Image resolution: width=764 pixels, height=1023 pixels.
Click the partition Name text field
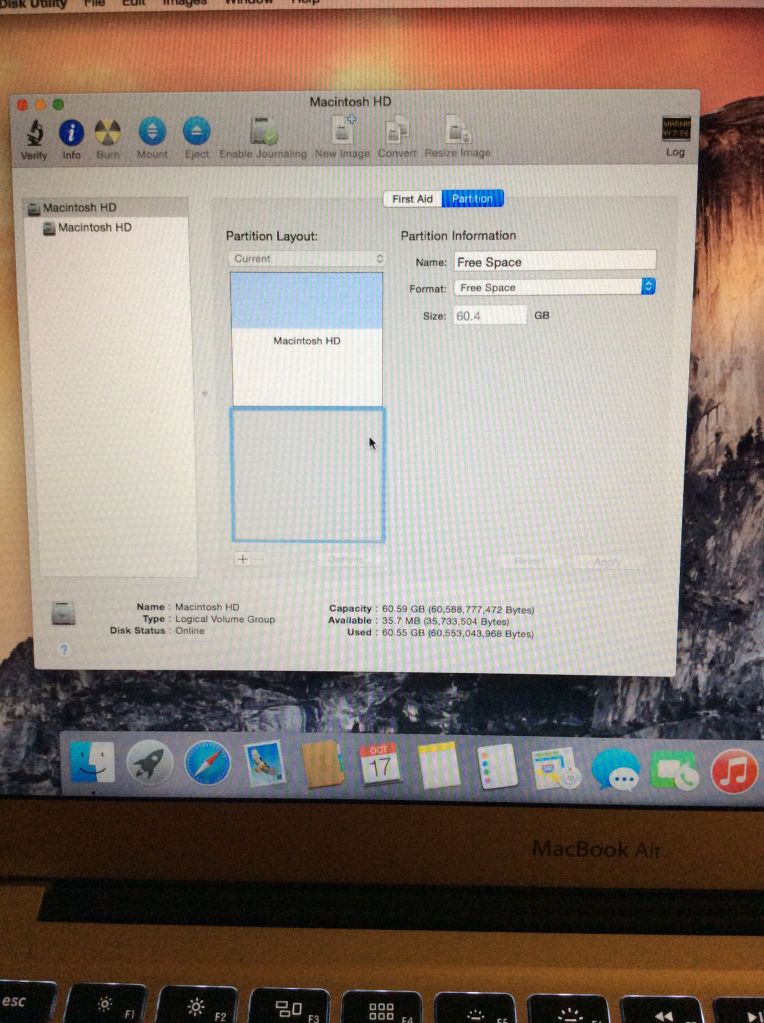tap(555, 261)
